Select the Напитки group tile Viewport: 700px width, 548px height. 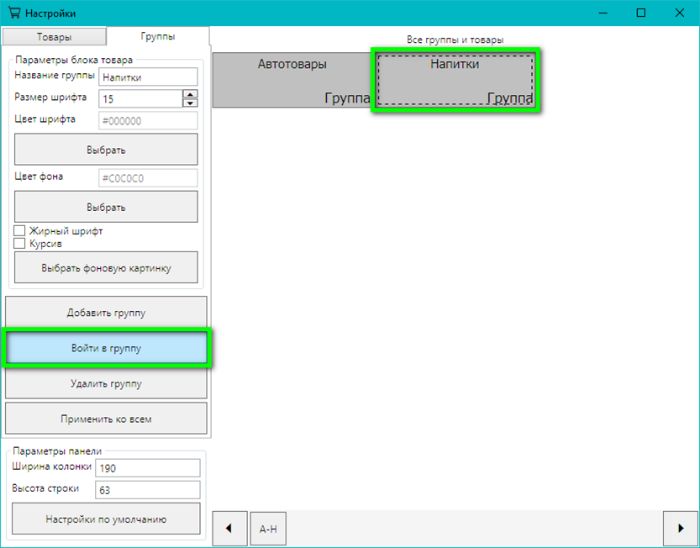pos(455,80)
